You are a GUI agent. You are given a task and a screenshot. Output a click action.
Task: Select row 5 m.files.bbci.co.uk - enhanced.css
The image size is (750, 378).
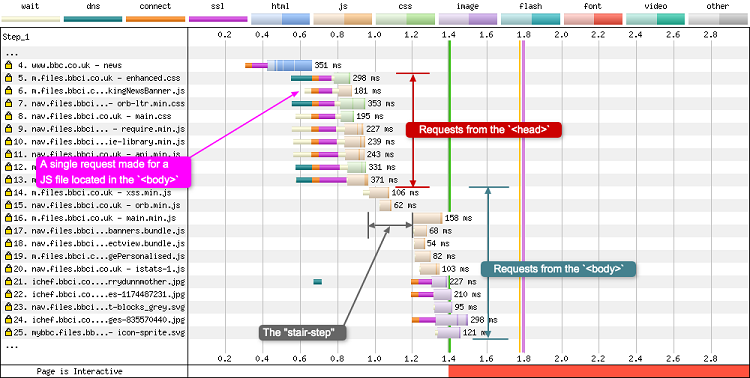[106, 78]
